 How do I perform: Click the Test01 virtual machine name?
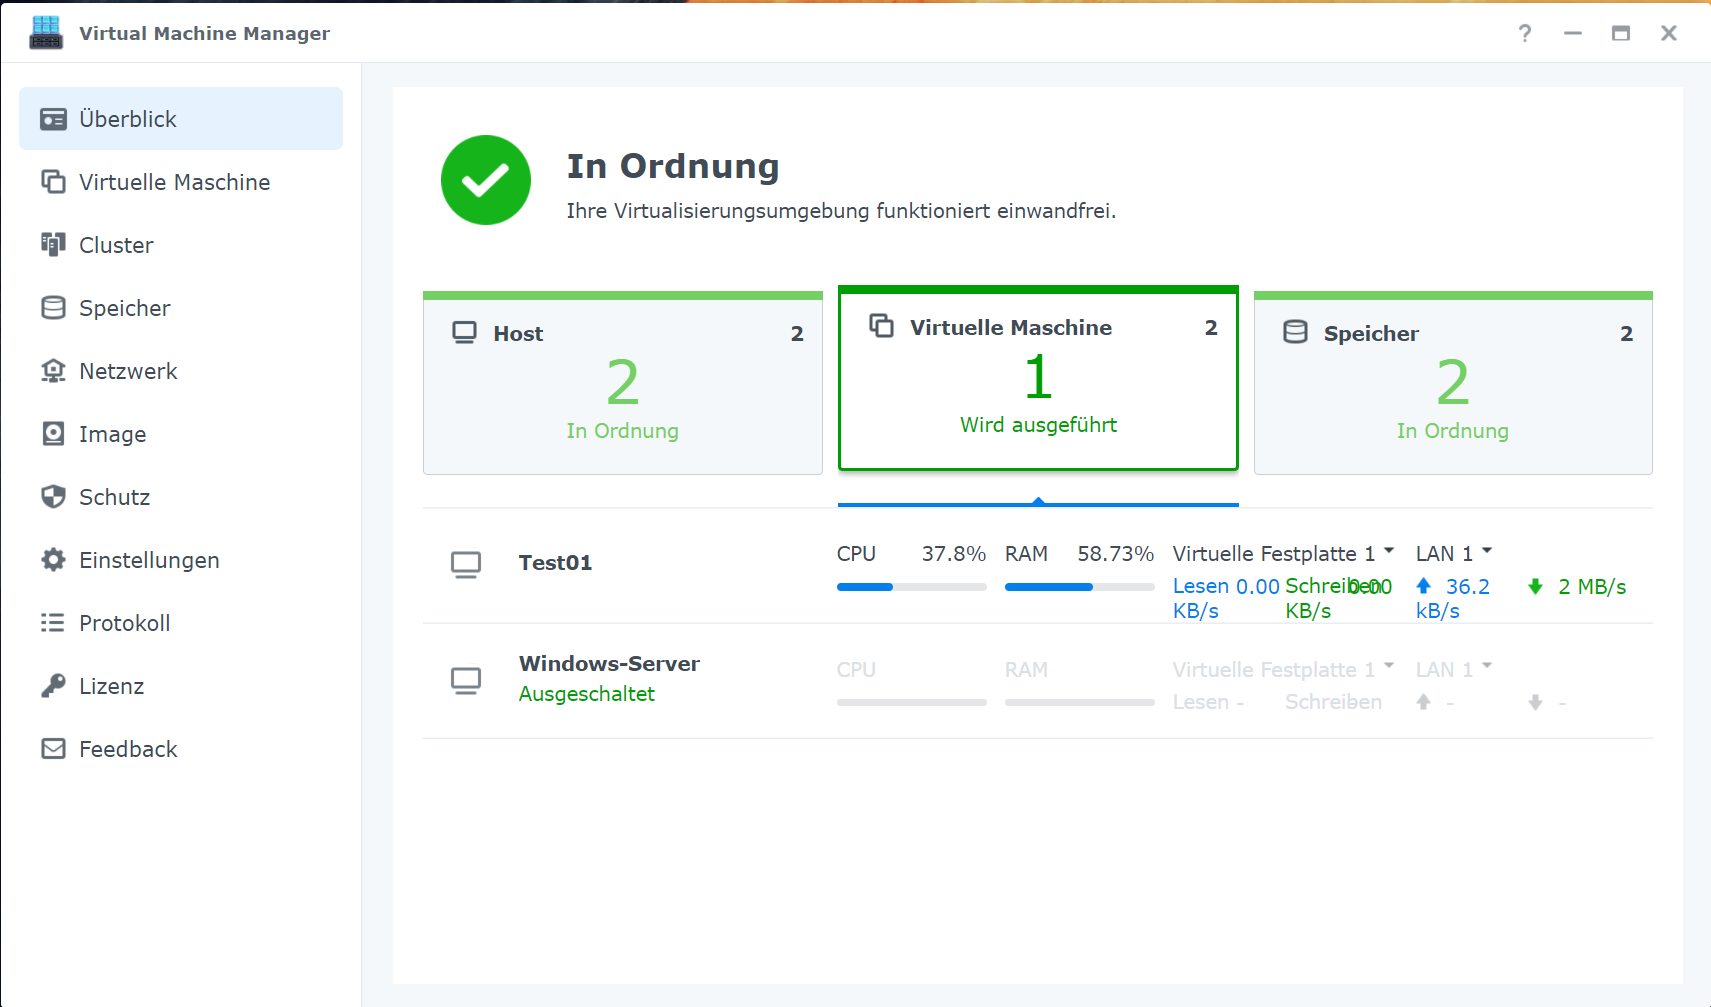[x=556, y=562]
